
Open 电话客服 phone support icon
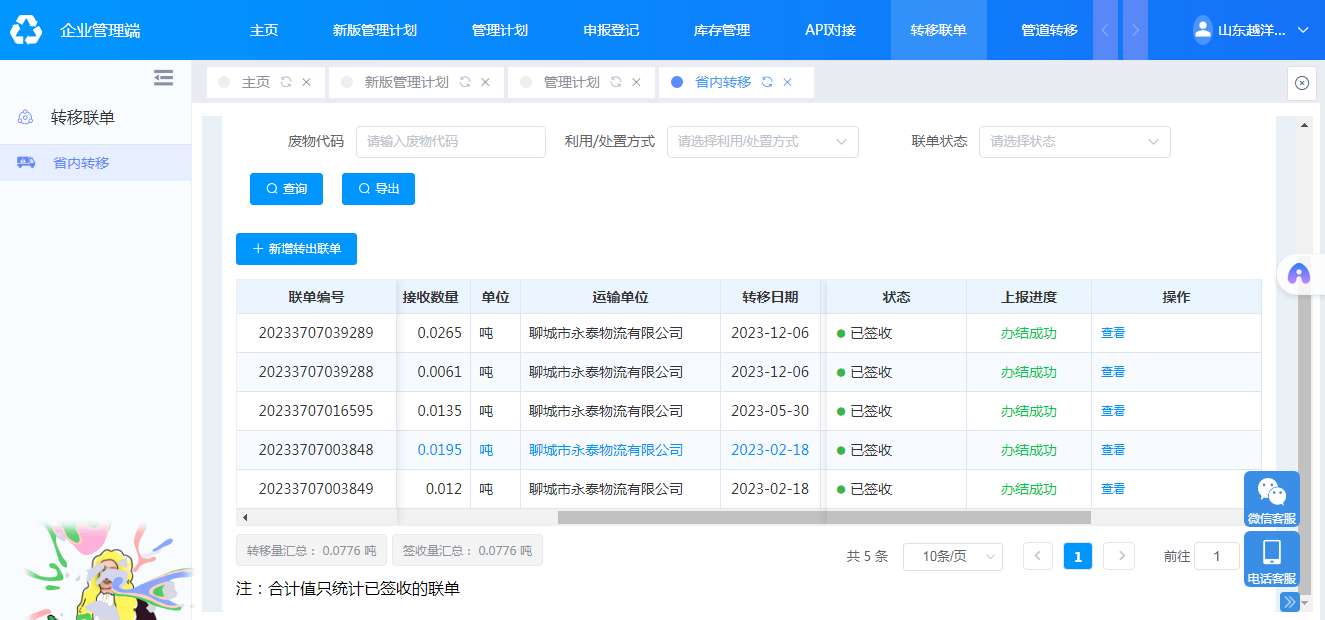pos(1271,559)
